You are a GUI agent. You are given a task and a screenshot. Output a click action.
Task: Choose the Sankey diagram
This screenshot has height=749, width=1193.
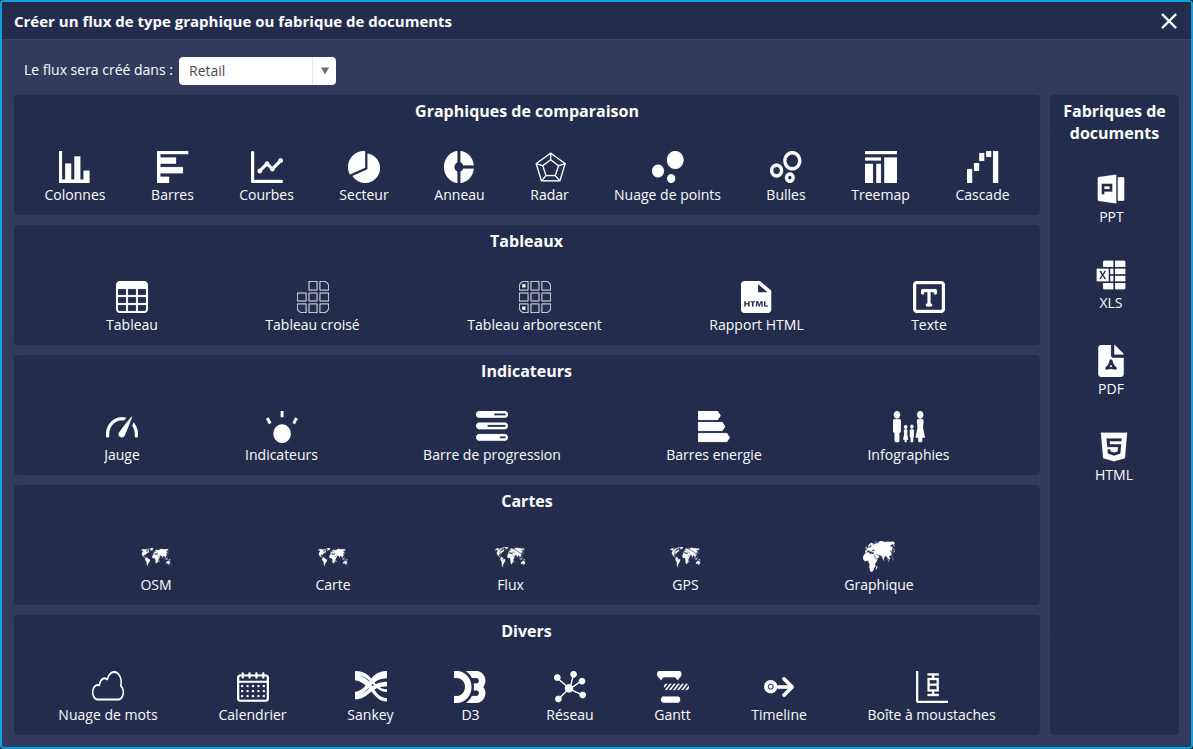[371, 696]
